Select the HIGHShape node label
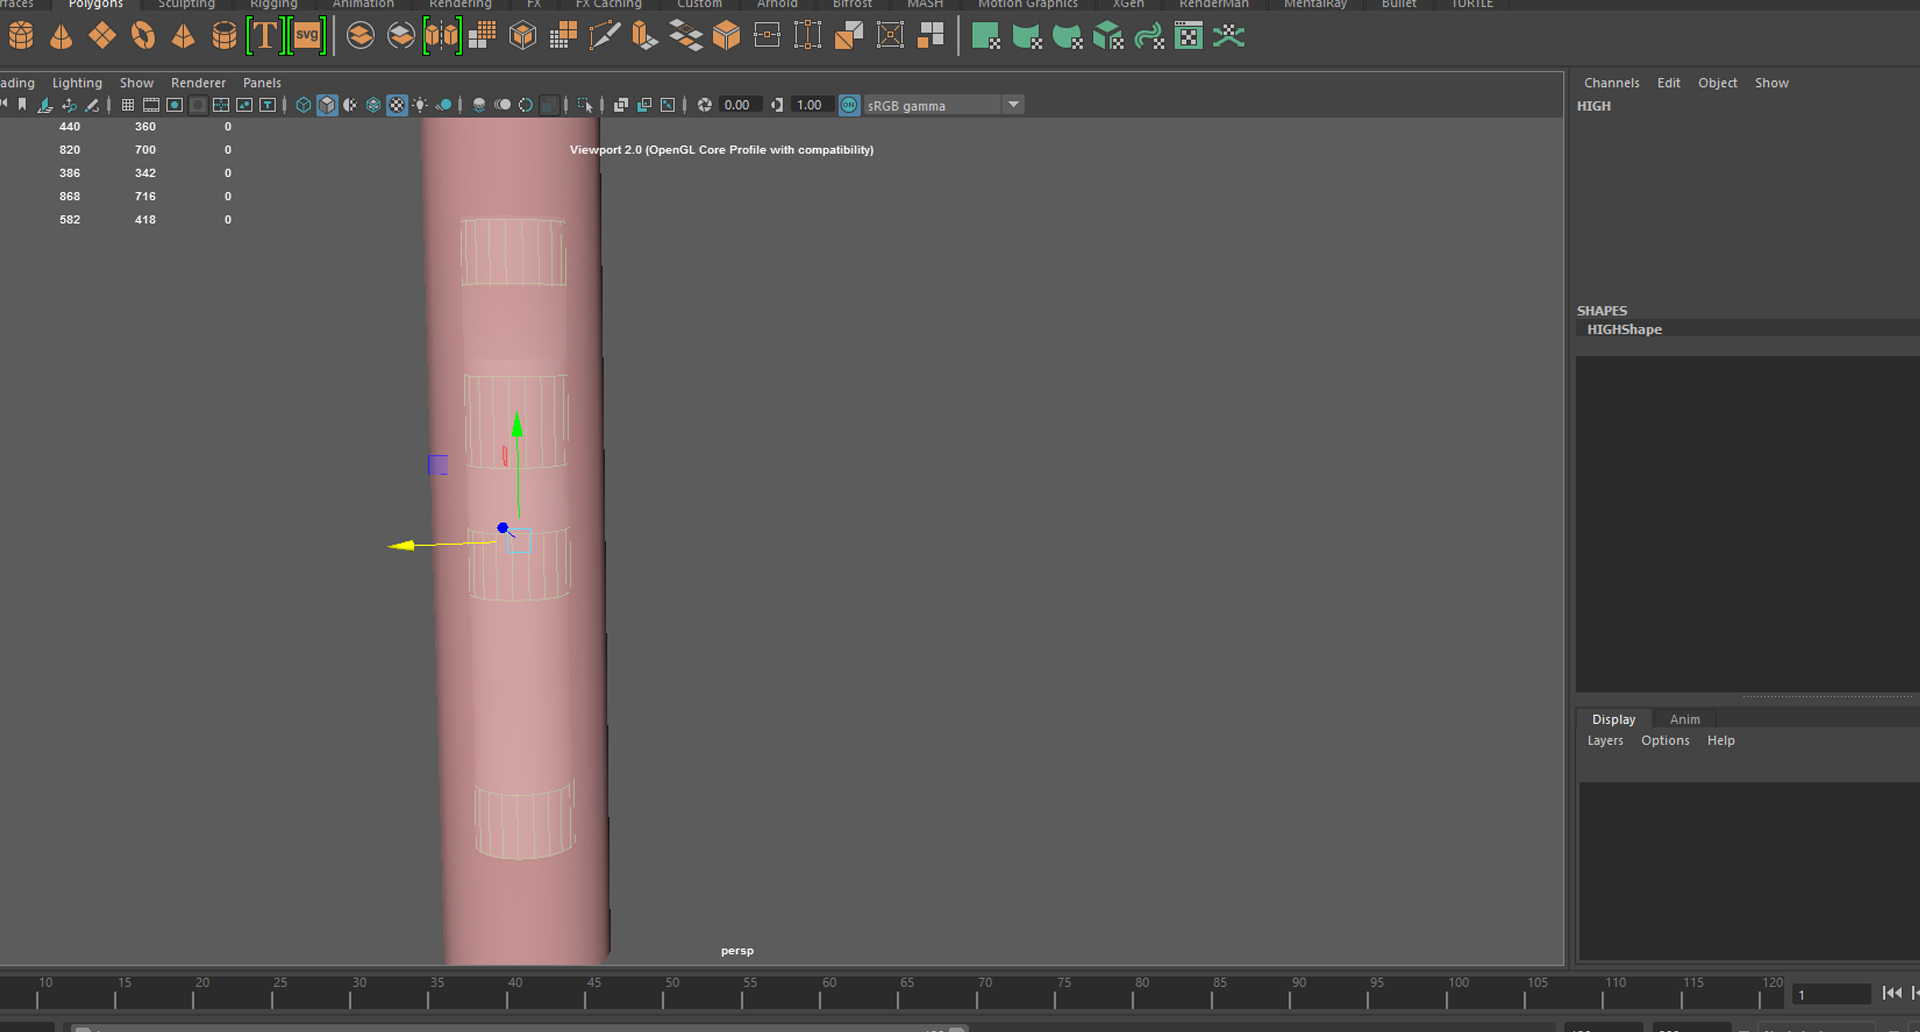Viewport: 1920px width, 1032px height. [x=1624, y=329]
